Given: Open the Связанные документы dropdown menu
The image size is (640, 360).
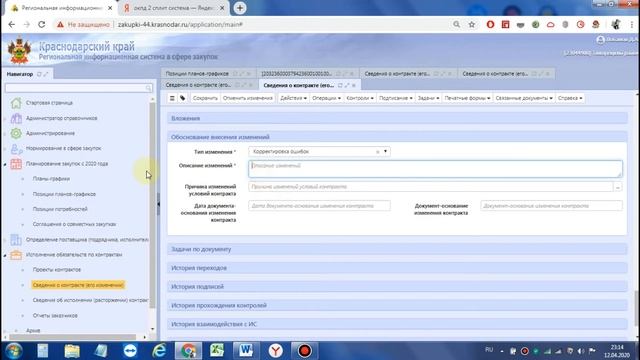Looking at the screenshot, I should [524, 98].
